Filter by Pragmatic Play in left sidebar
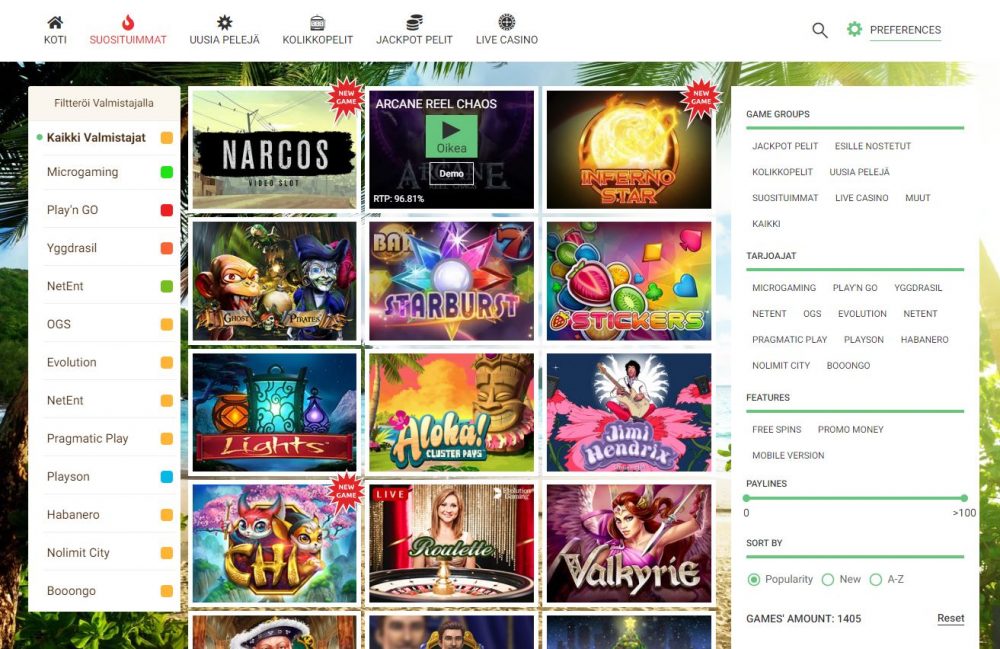1000x649 pixels. (x=105, y=439)
